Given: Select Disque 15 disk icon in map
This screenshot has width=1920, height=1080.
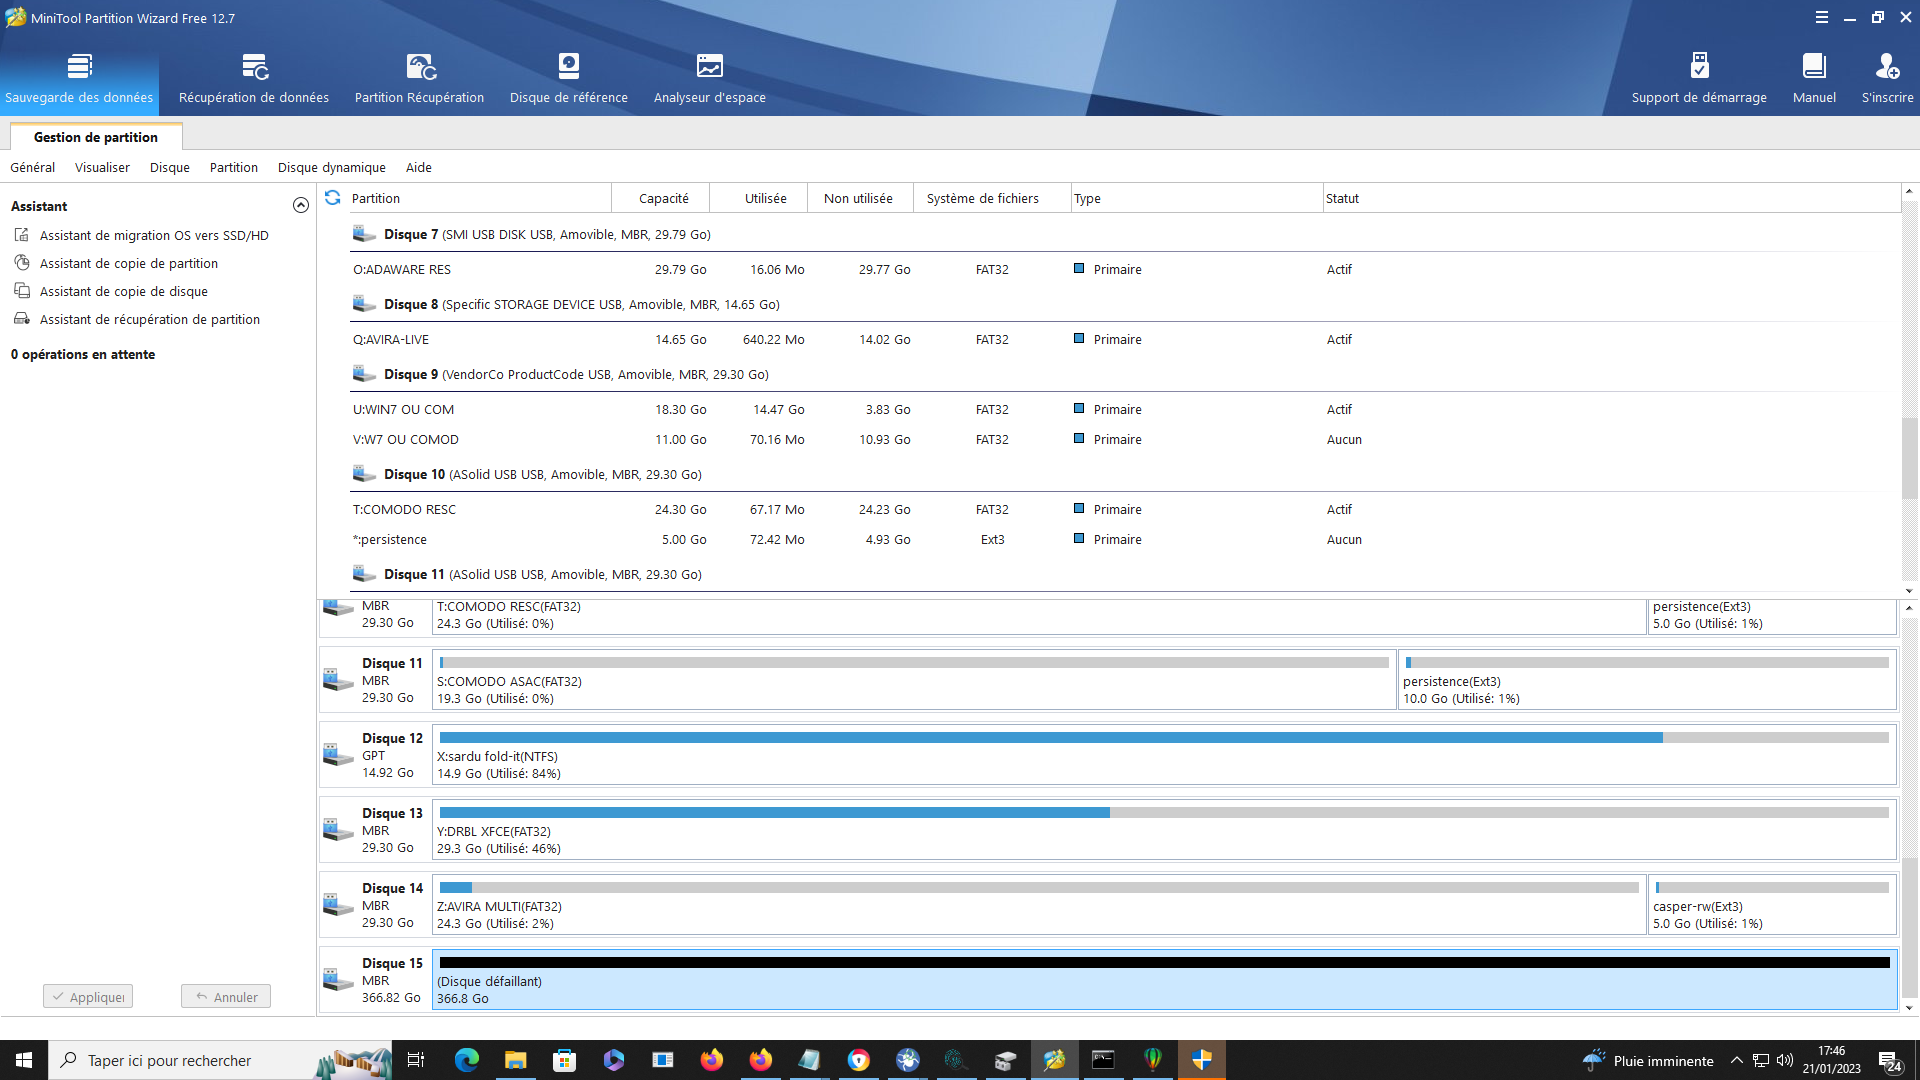Looking at the screenshot, I should click(338, 980).
